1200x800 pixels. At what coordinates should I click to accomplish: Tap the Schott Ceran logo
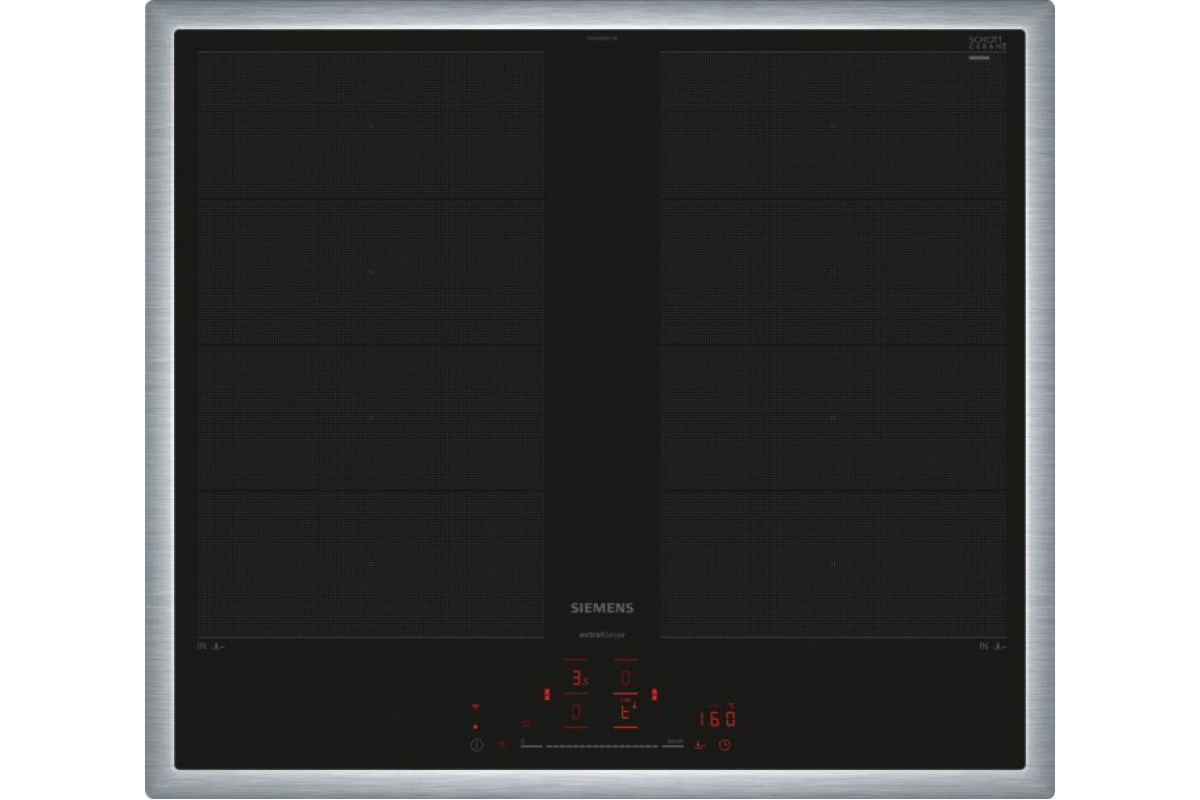(986, 43)
